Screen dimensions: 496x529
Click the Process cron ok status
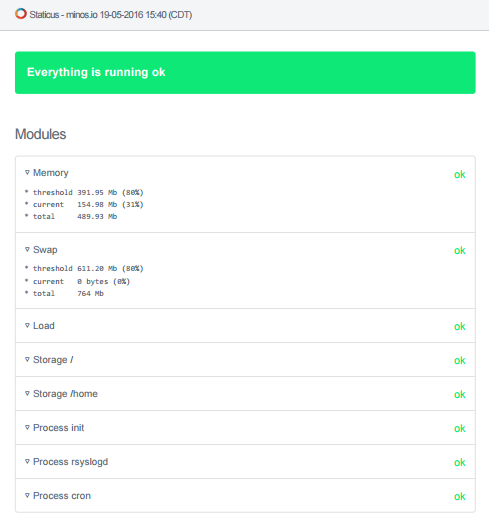click(460, 497)
